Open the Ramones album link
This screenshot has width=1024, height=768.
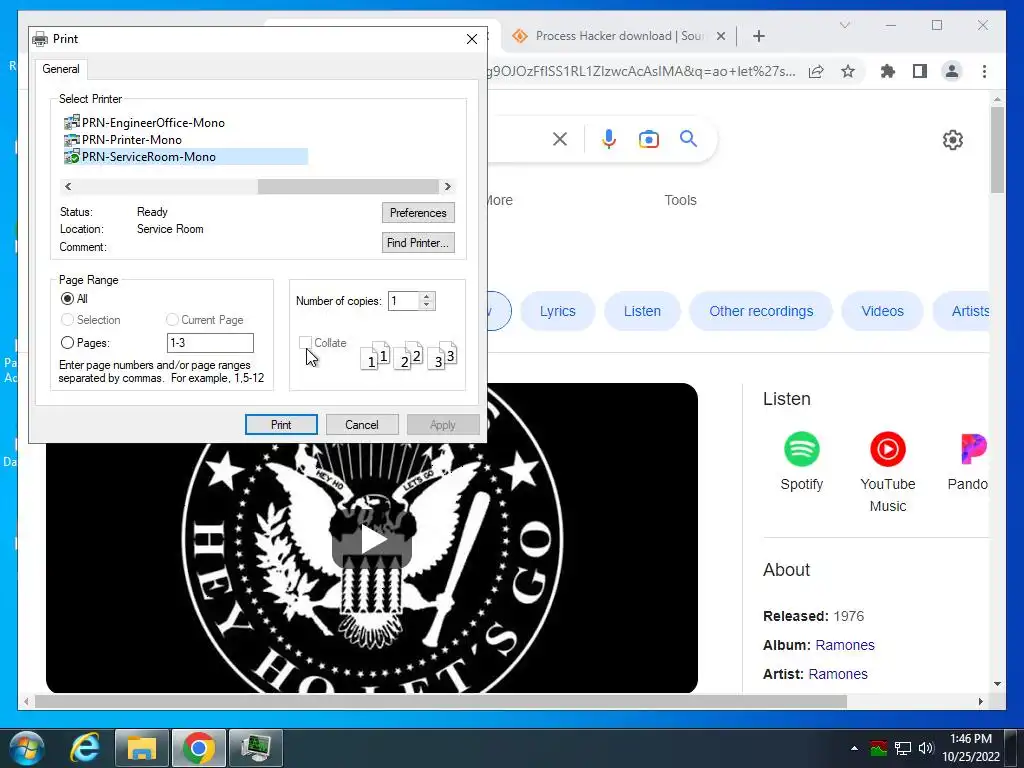845,645
